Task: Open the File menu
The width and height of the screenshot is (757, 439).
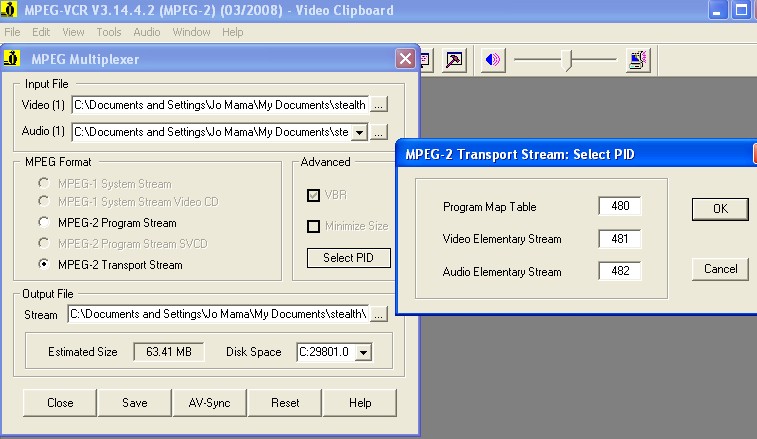Action: point(12,32)
